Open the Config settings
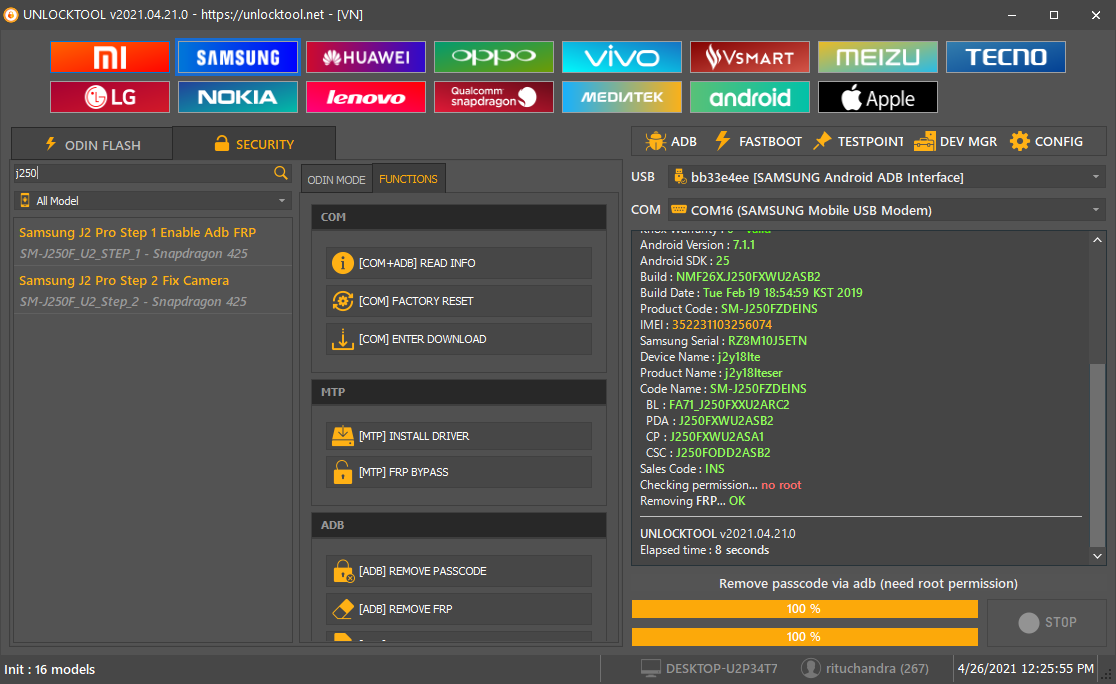The image size is (1116, 684). tap(1046, 142)
